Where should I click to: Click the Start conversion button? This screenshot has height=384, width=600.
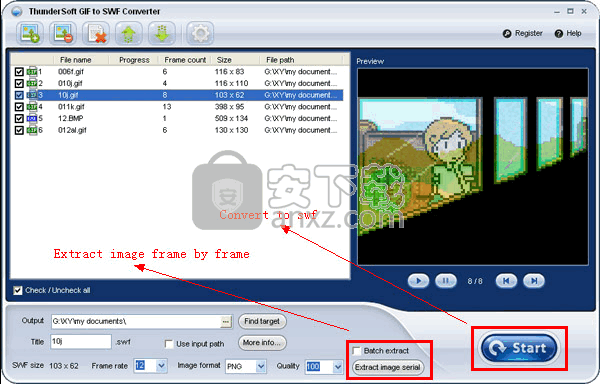point(519,348)
